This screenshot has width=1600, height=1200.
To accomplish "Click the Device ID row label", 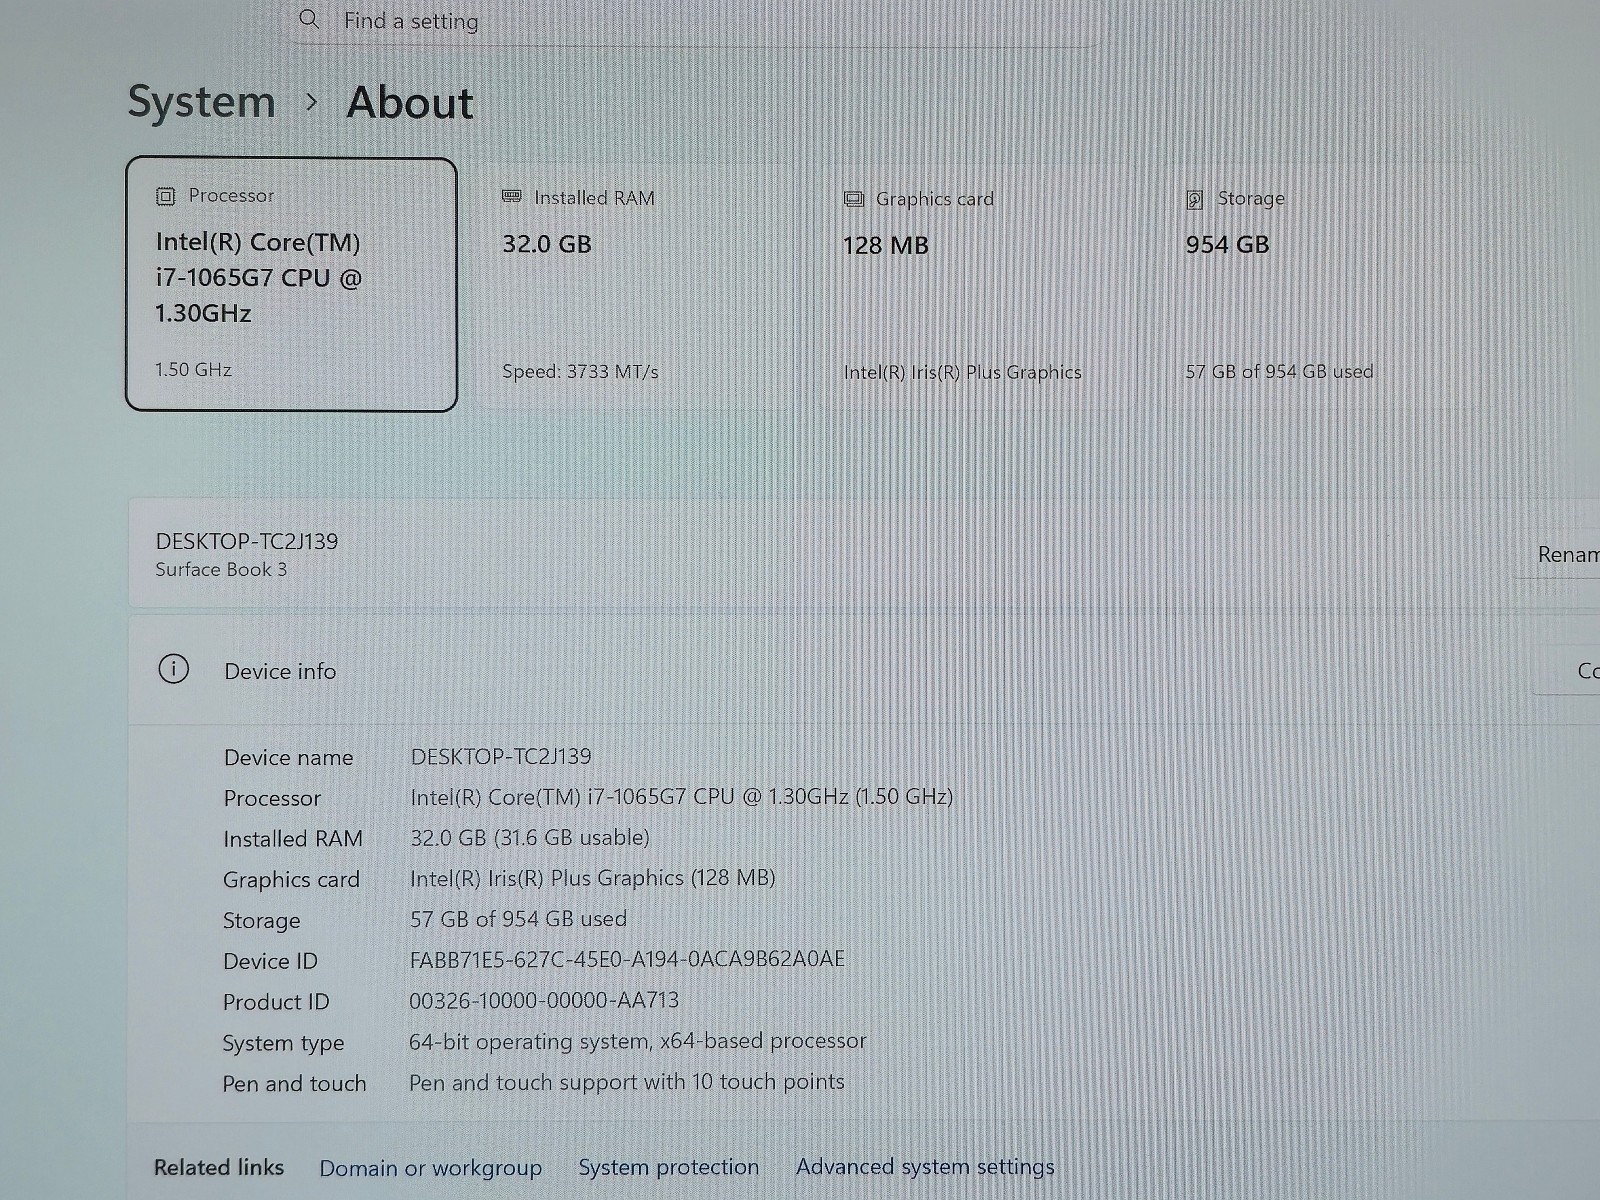I will [x=270, y=962].
